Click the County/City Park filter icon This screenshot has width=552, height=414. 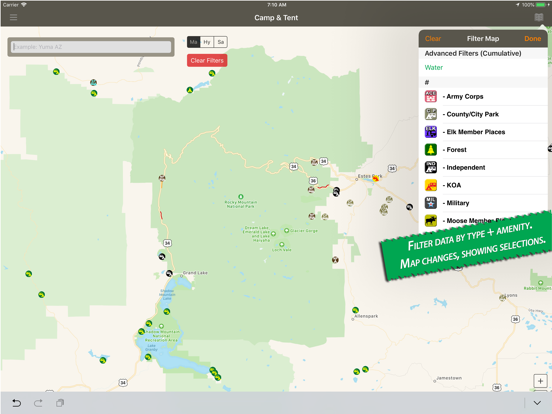click(431, 114)
